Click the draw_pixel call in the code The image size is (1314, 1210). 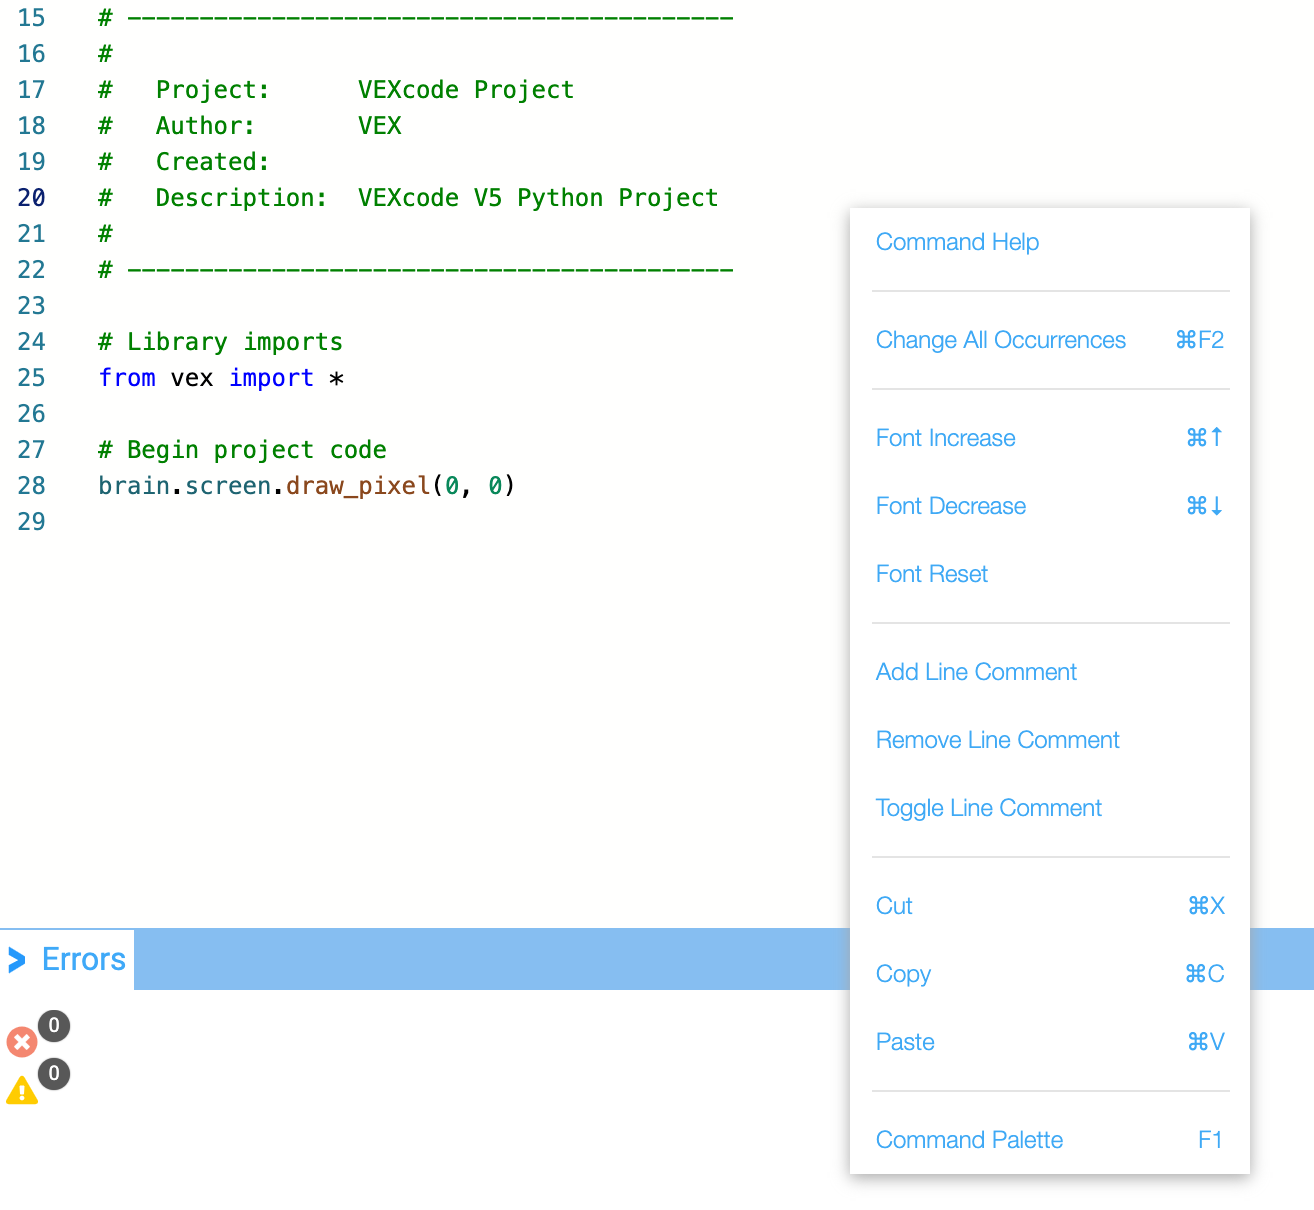358,486
